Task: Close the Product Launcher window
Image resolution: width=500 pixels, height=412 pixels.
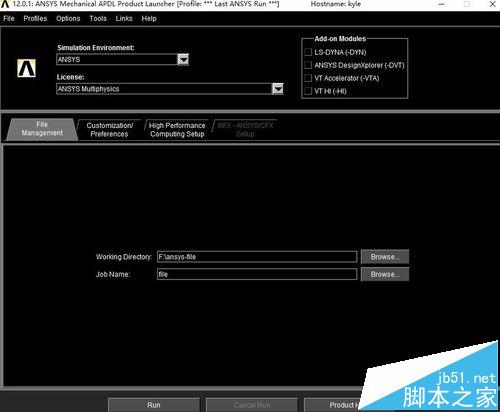Action: (492, 4)
